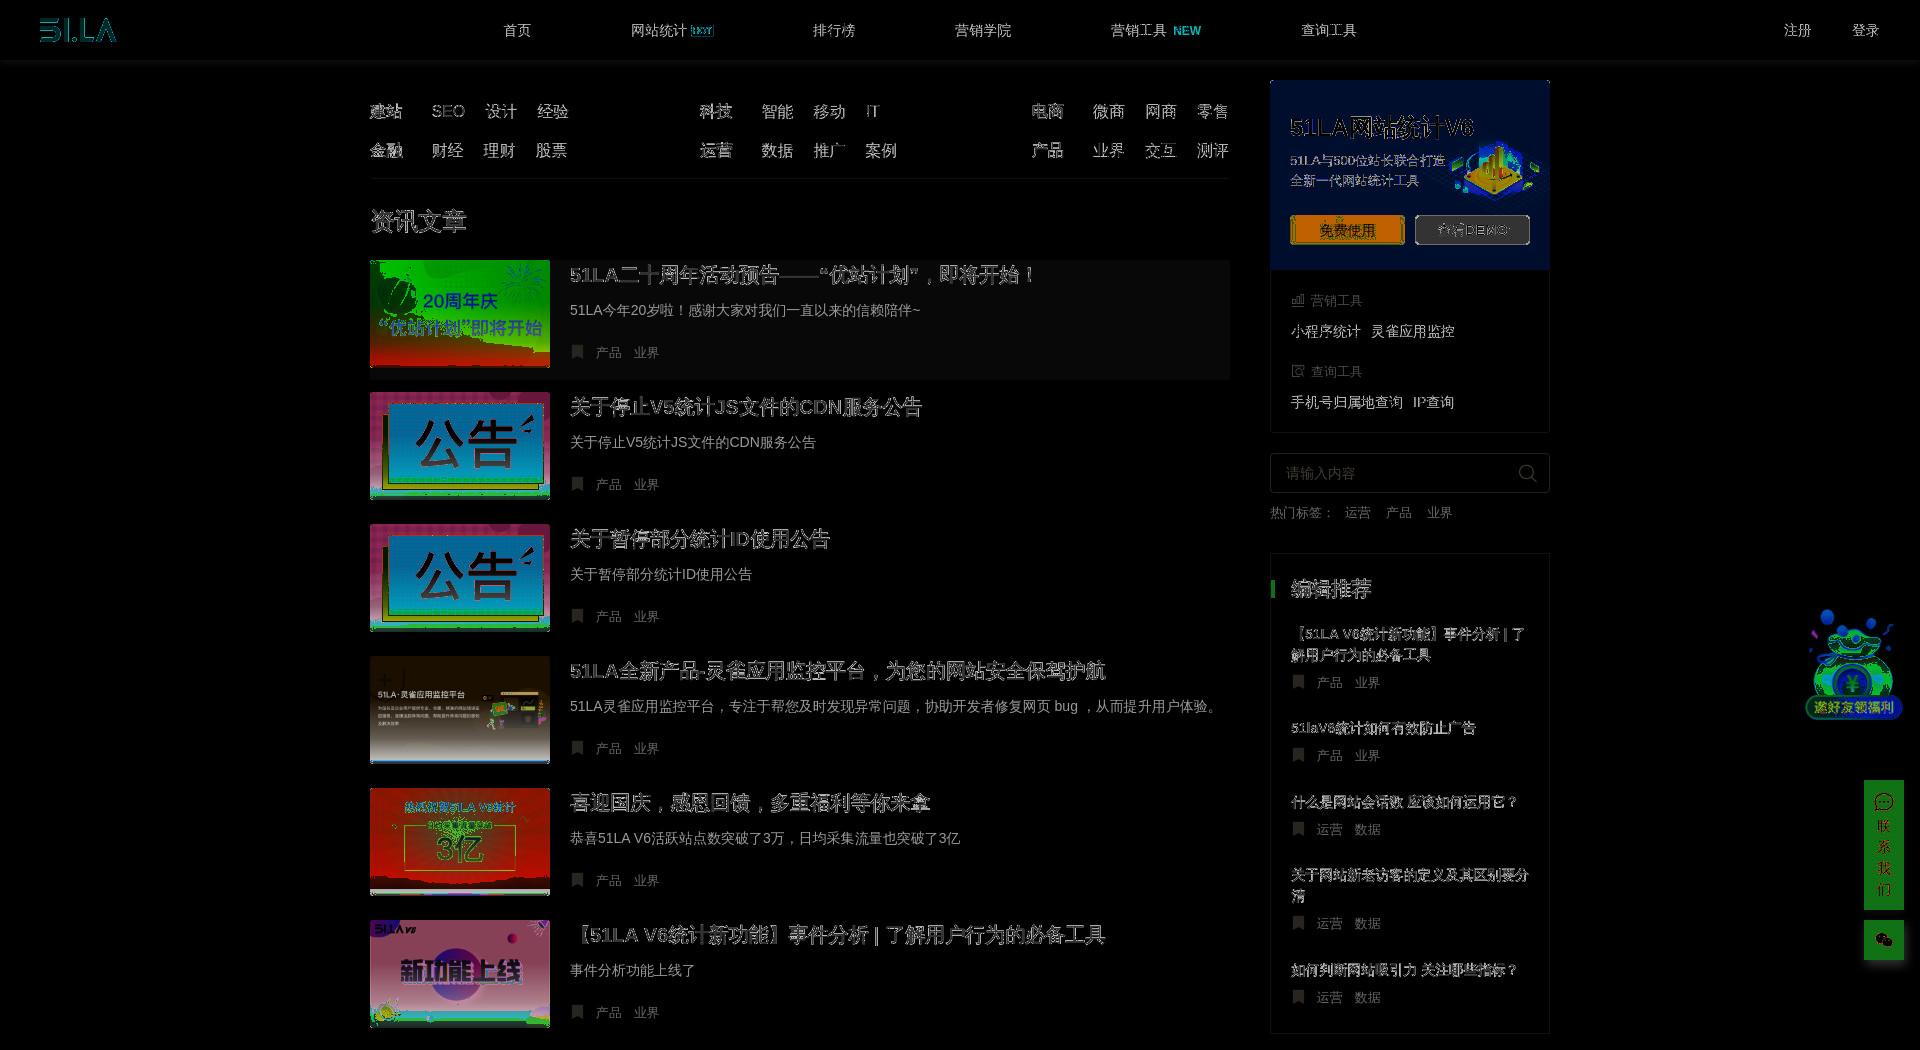Open 首页 in the top navigation

click(x=517, y=31)
